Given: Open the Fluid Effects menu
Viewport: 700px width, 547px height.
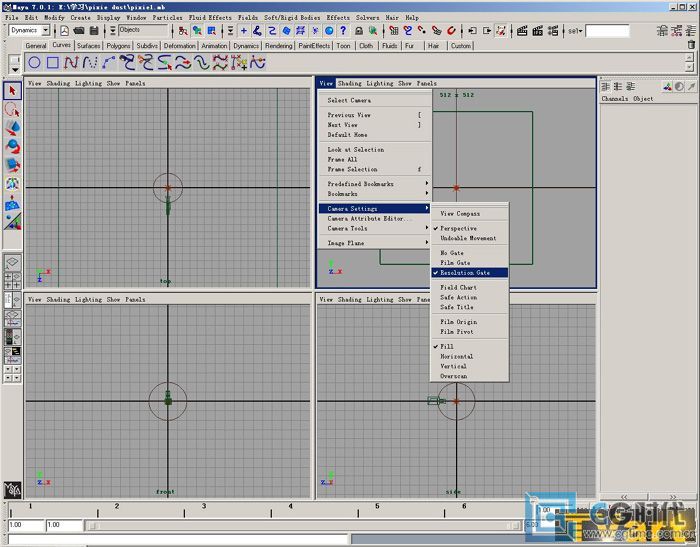Looking at the screenshot, I should (x=210, y=17).
